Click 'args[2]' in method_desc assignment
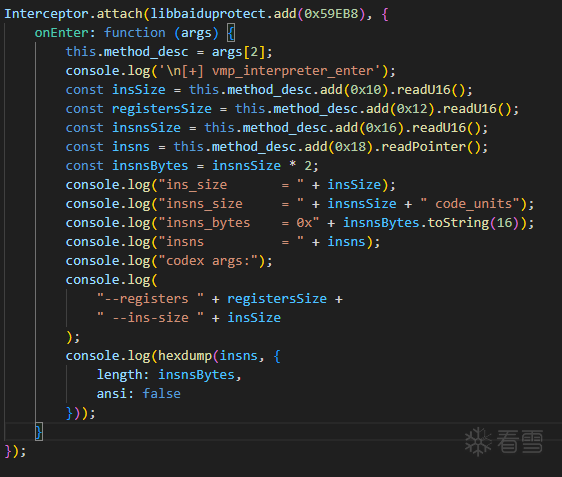This screenshot has width=562, height=477. (x=239, y=52)
